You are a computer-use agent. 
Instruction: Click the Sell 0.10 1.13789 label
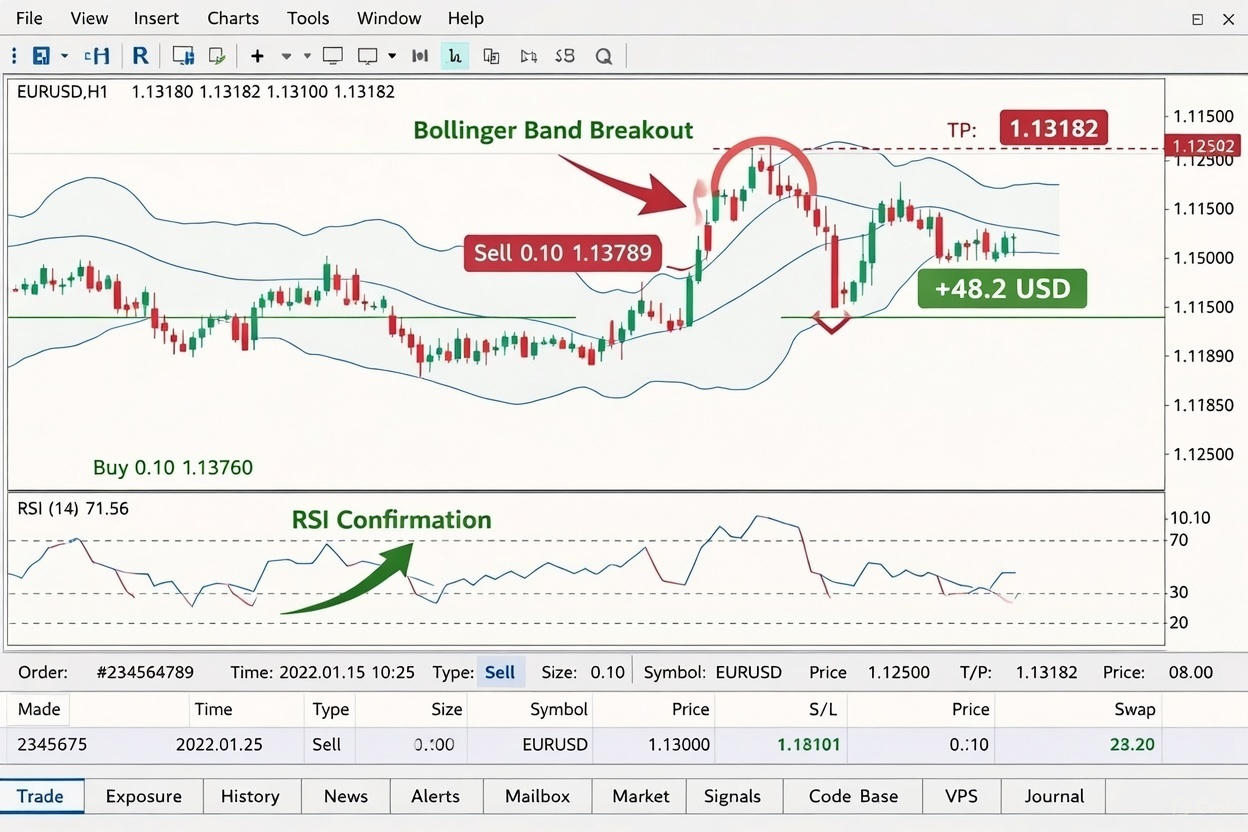tap(562, 253)
